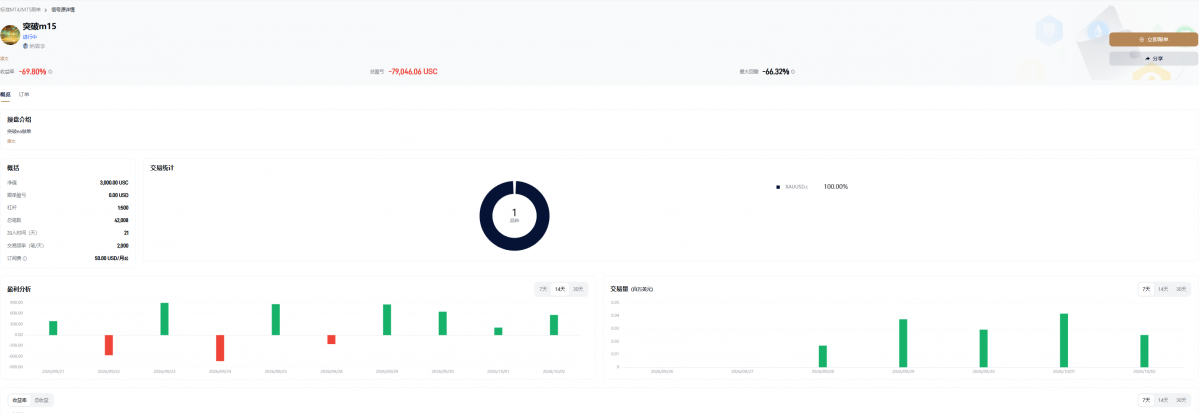Click the 分享 share button
The height and width of the screenshot is (413, 1199).
(1153, 58)
